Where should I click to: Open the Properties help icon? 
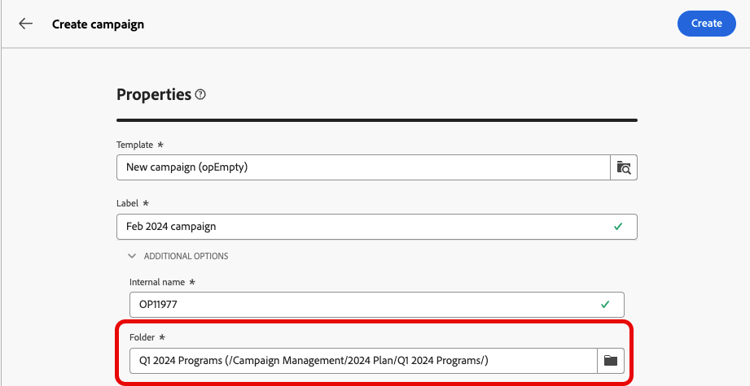click(200, 94)
